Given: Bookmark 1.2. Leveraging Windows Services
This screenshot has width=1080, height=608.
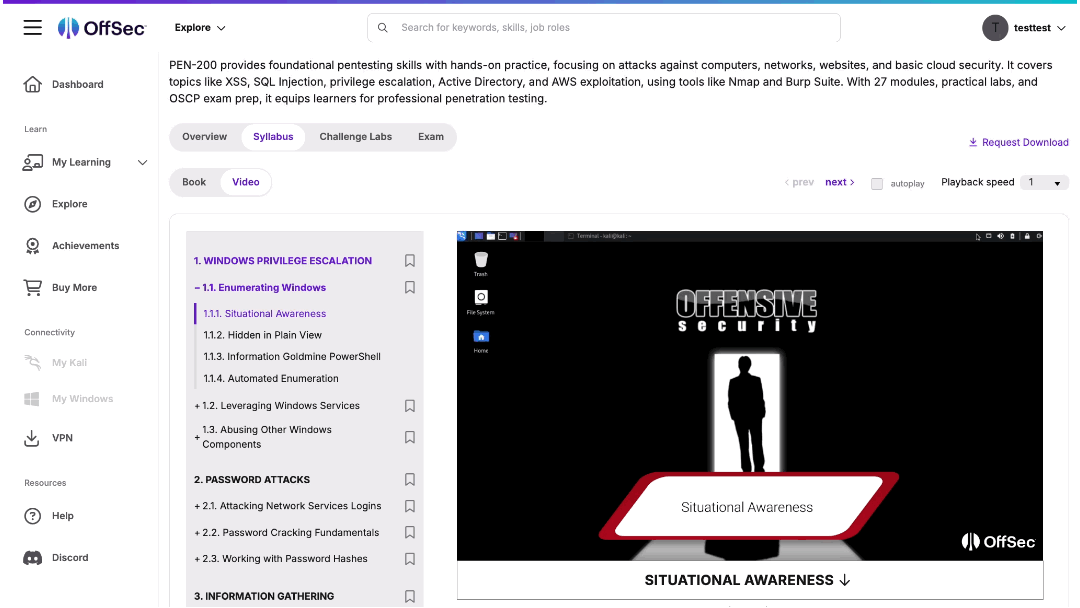Looking at the screenshot, I should [410, 406].
